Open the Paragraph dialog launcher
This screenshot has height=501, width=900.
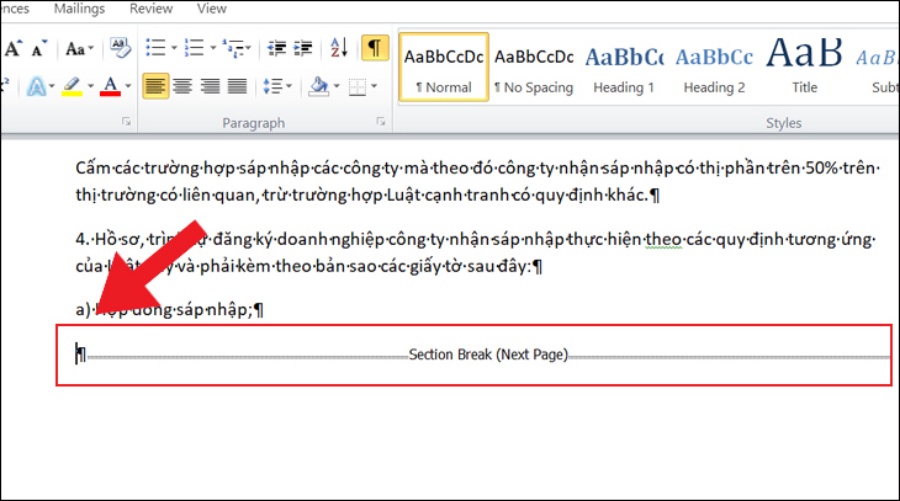(x=381, y=121)
